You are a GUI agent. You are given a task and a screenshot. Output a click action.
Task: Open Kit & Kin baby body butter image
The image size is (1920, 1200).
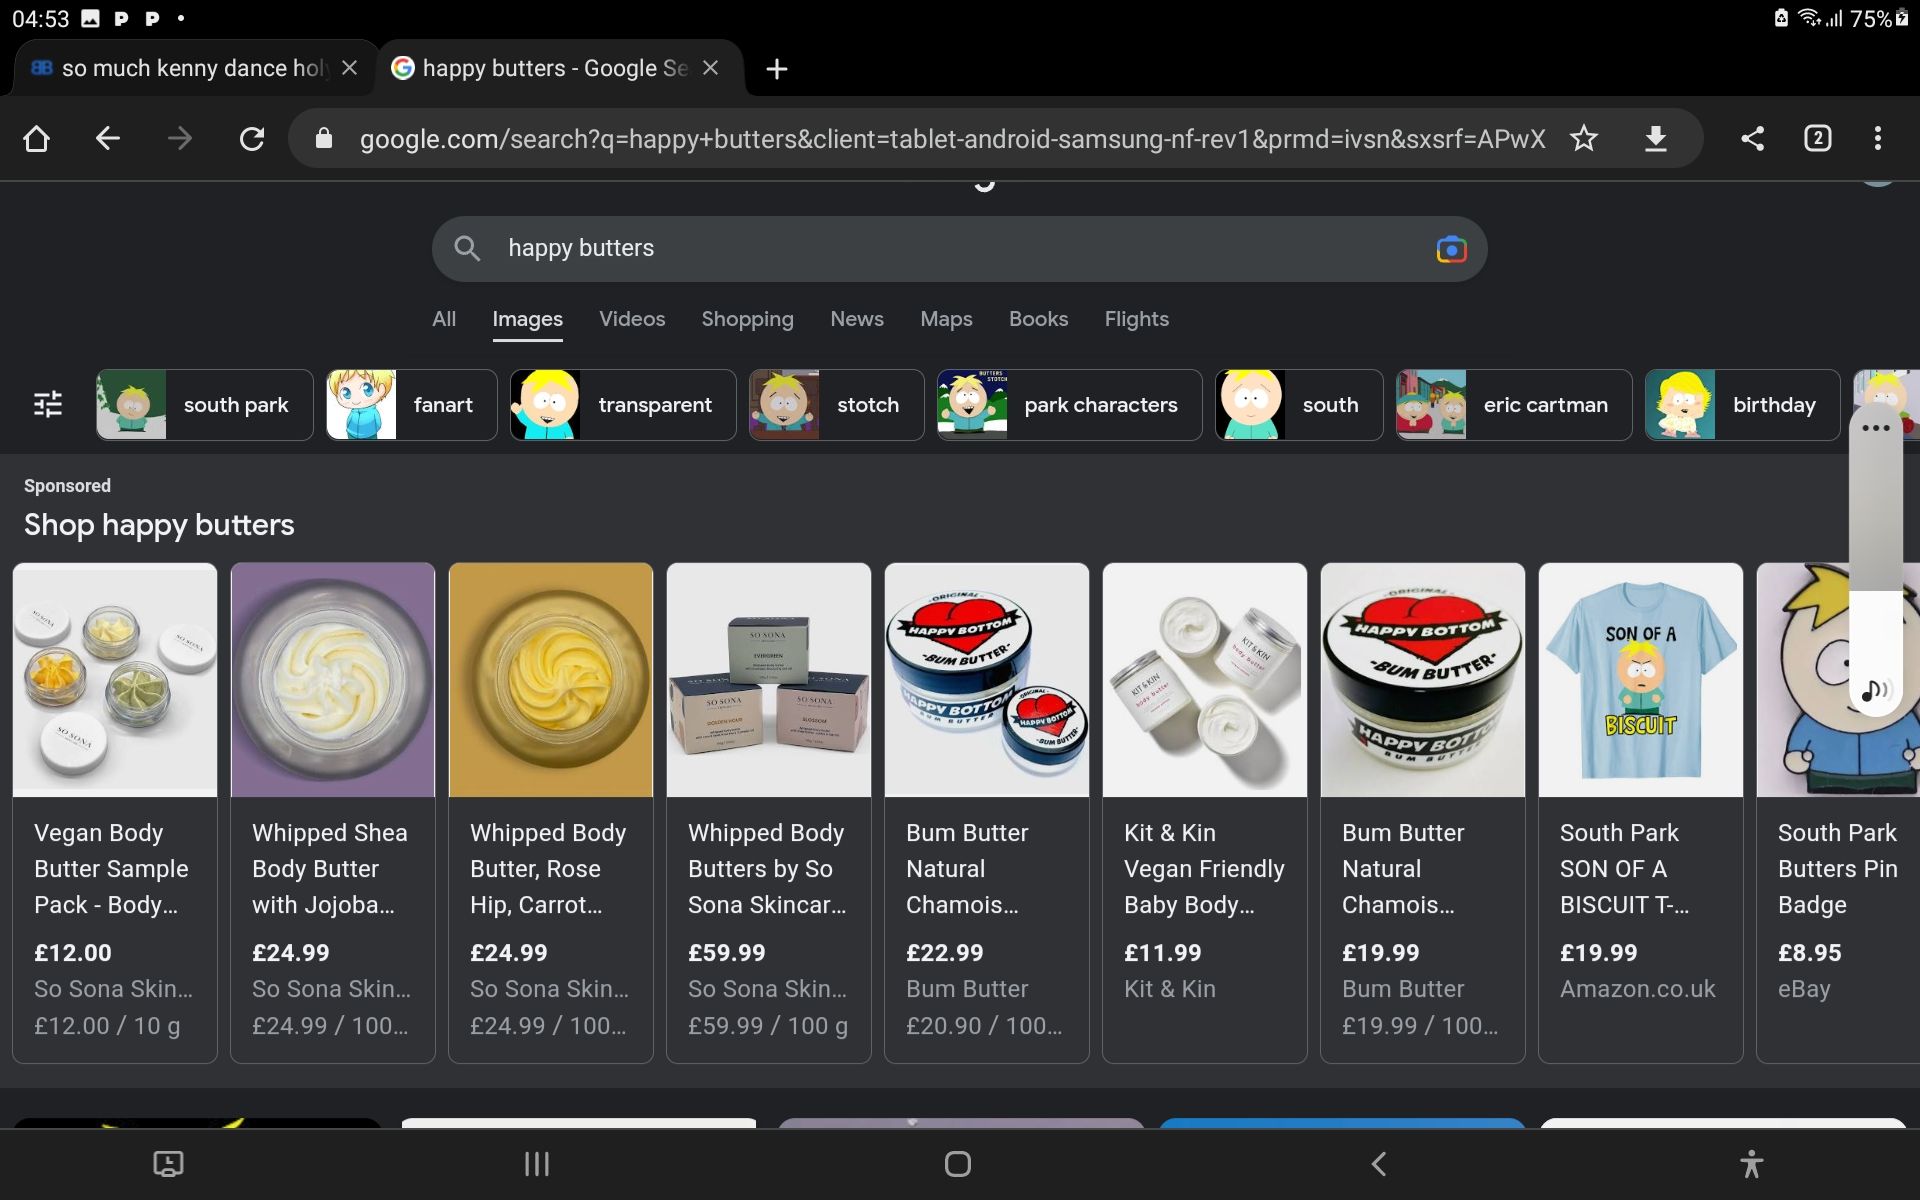point(1205,680)
